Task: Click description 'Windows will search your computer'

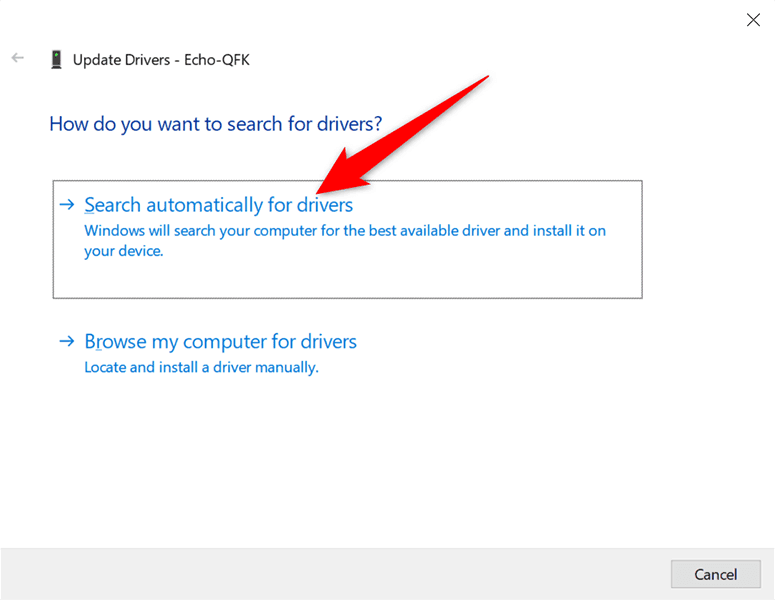Action: 344,241
